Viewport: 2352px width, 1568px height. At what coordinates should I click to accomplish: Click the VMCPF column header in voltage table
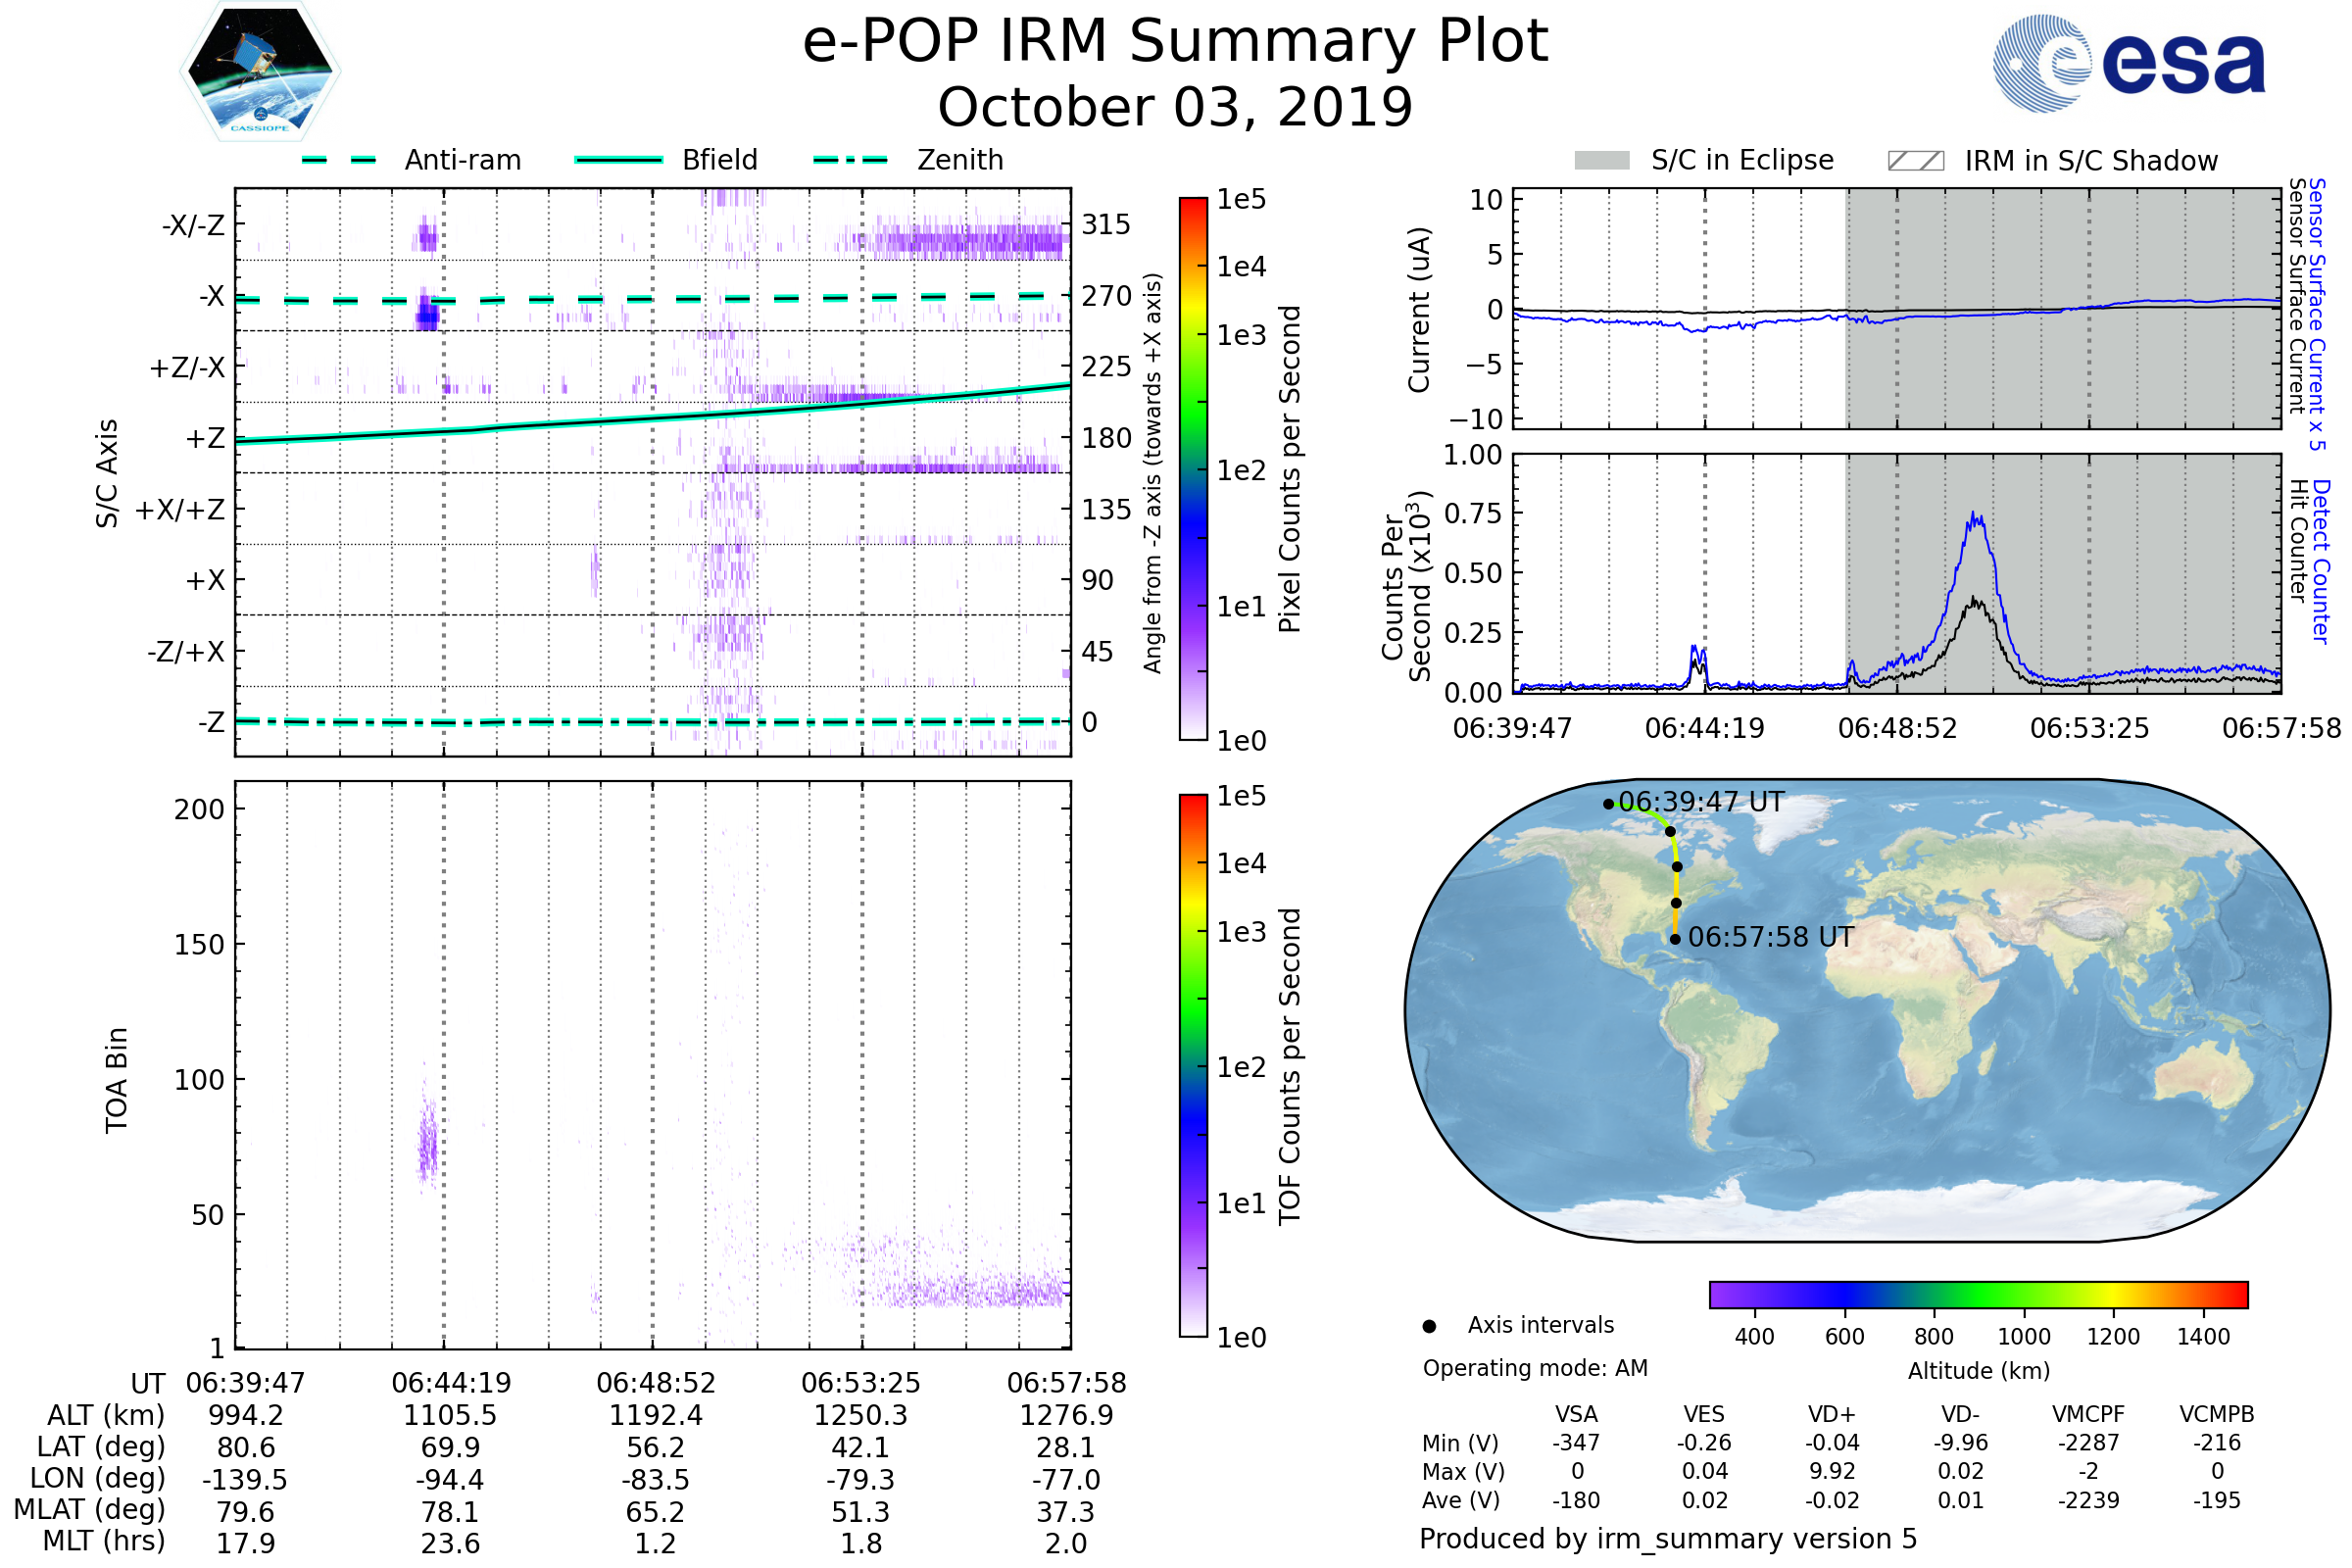[x=2088, y=1414]
